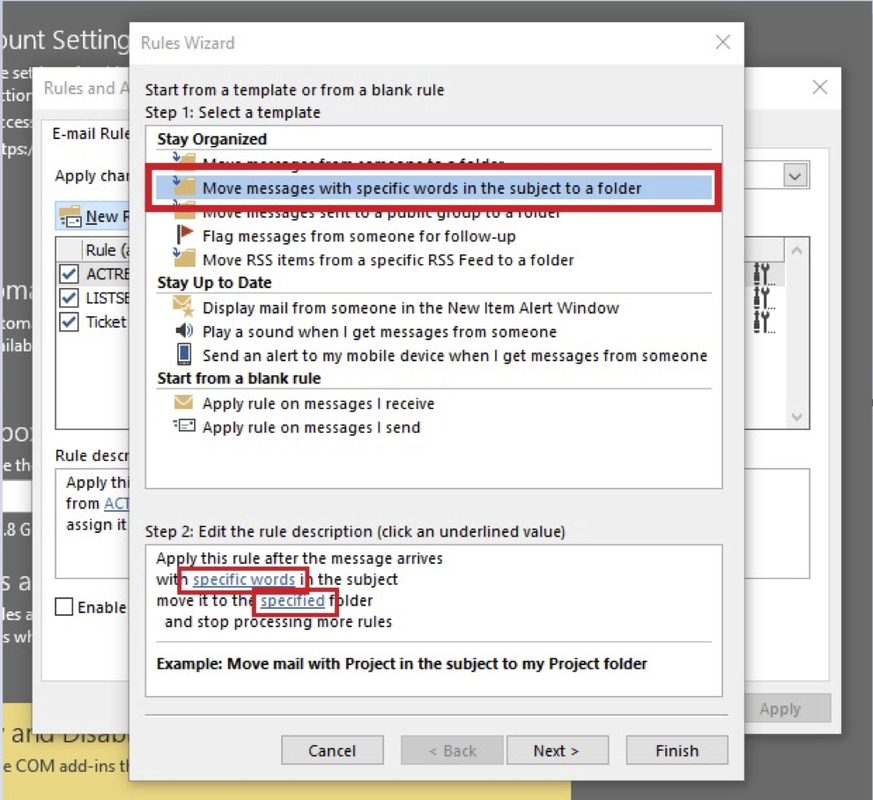Viewport: 873px width, 800px height.
Task: Click the envelope icon for messages I receive
Action: [183, 403]
